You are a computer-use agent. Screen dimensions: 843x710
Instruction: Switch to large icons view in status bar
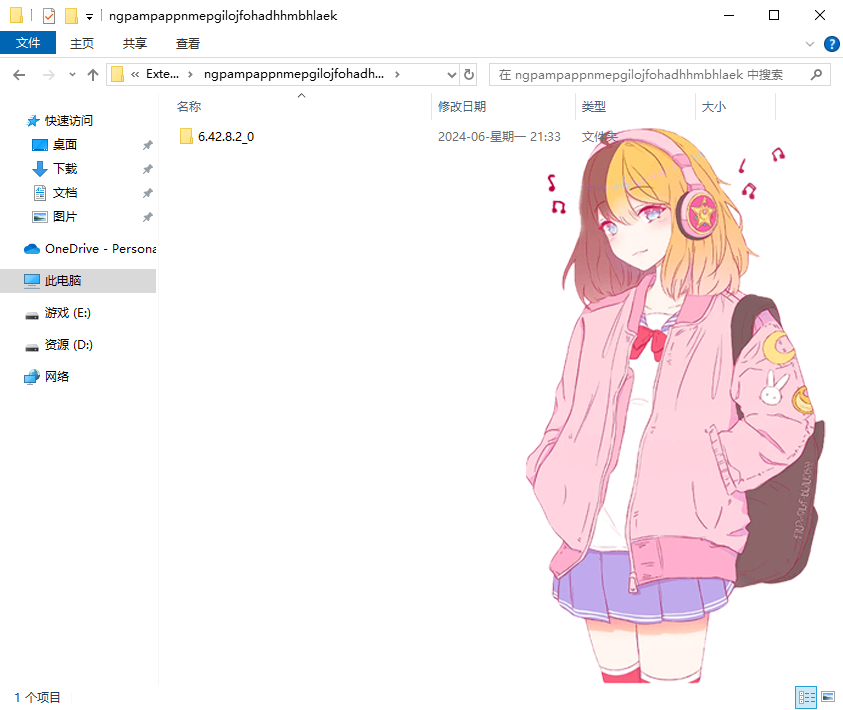828,697
